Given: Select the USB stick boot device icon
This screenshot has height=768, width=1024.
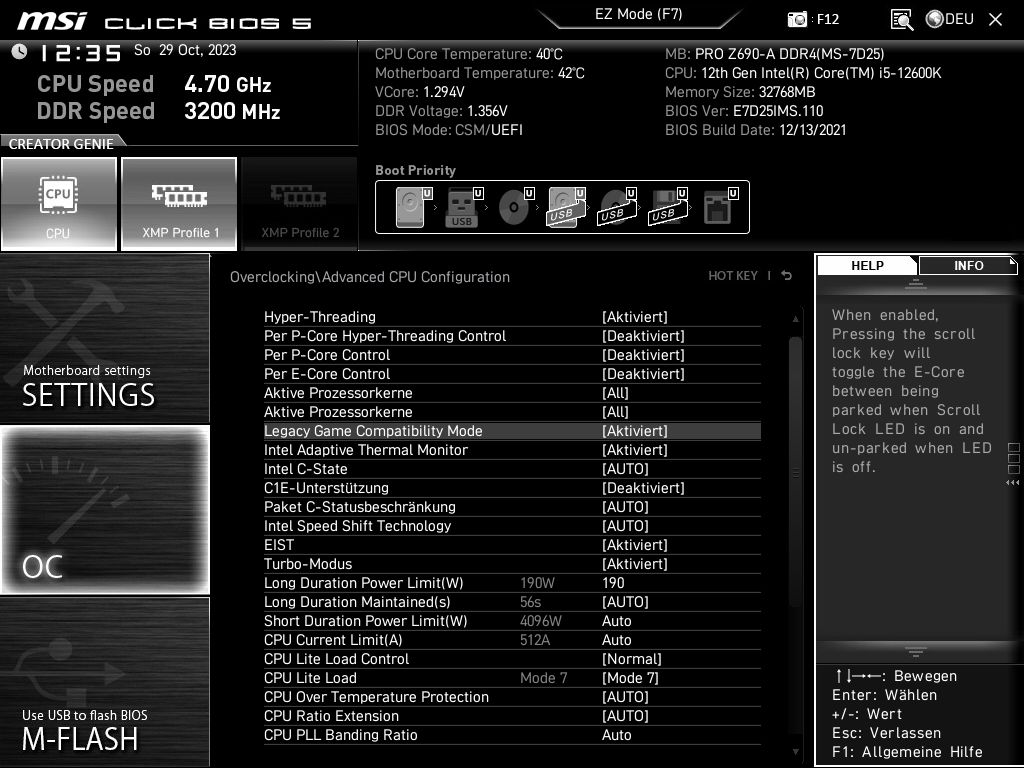Looking at the screenshot, I should (x=464, y=207).
